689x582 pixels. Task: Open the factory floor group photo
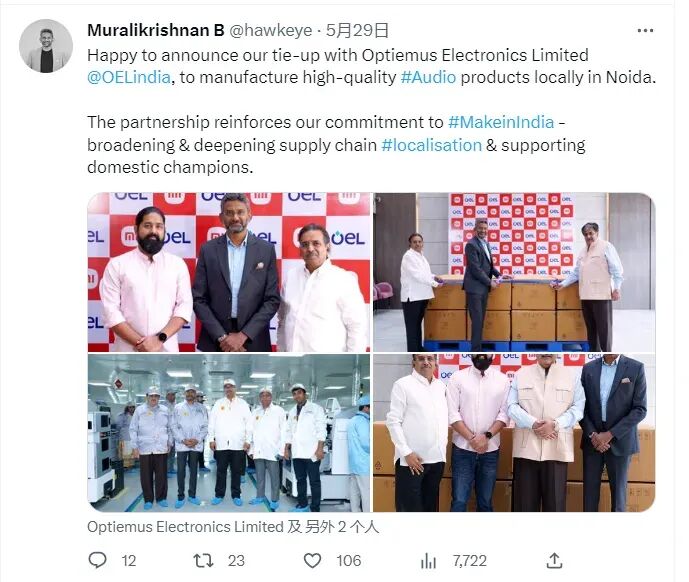click(x=228, y=433)
